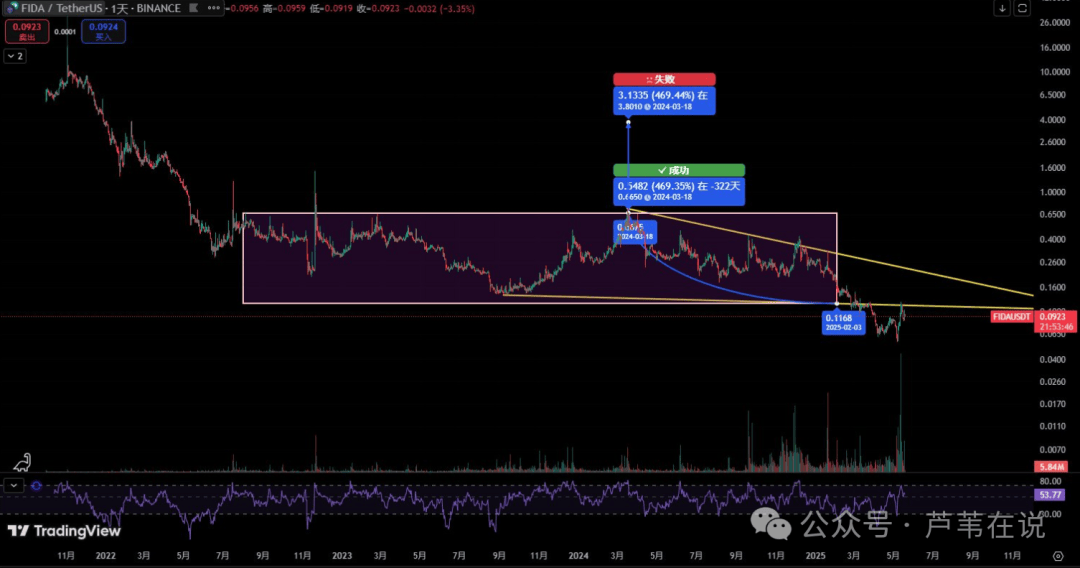Open the 1天 interval selector in title
1080x568 pixels.
122,8
